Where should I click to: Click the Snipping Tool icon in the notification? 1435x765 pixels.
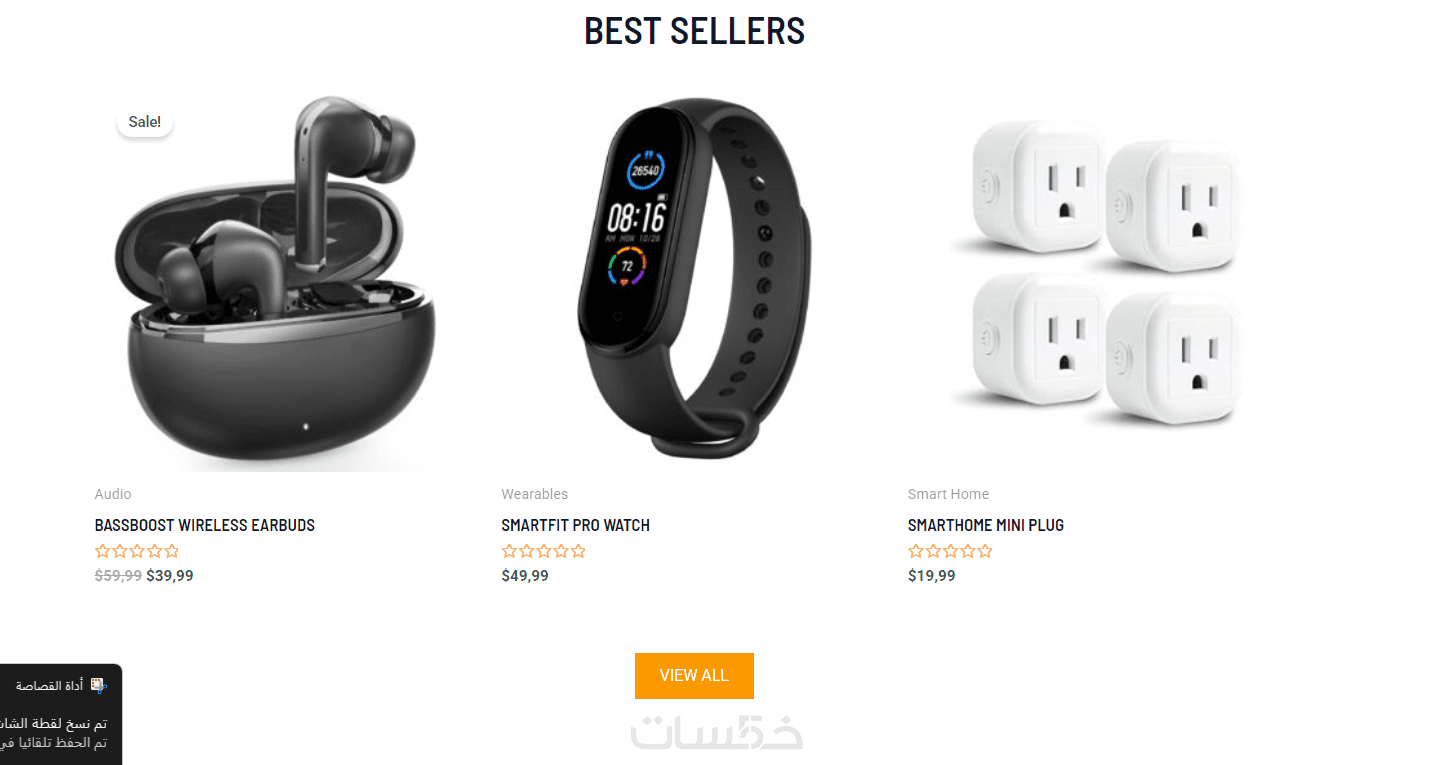pos(98,685)
